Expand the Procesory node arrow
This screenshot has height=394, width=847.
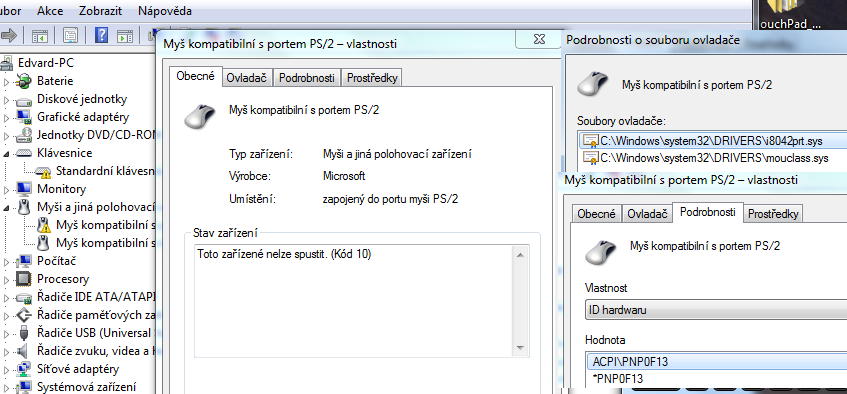7,279
